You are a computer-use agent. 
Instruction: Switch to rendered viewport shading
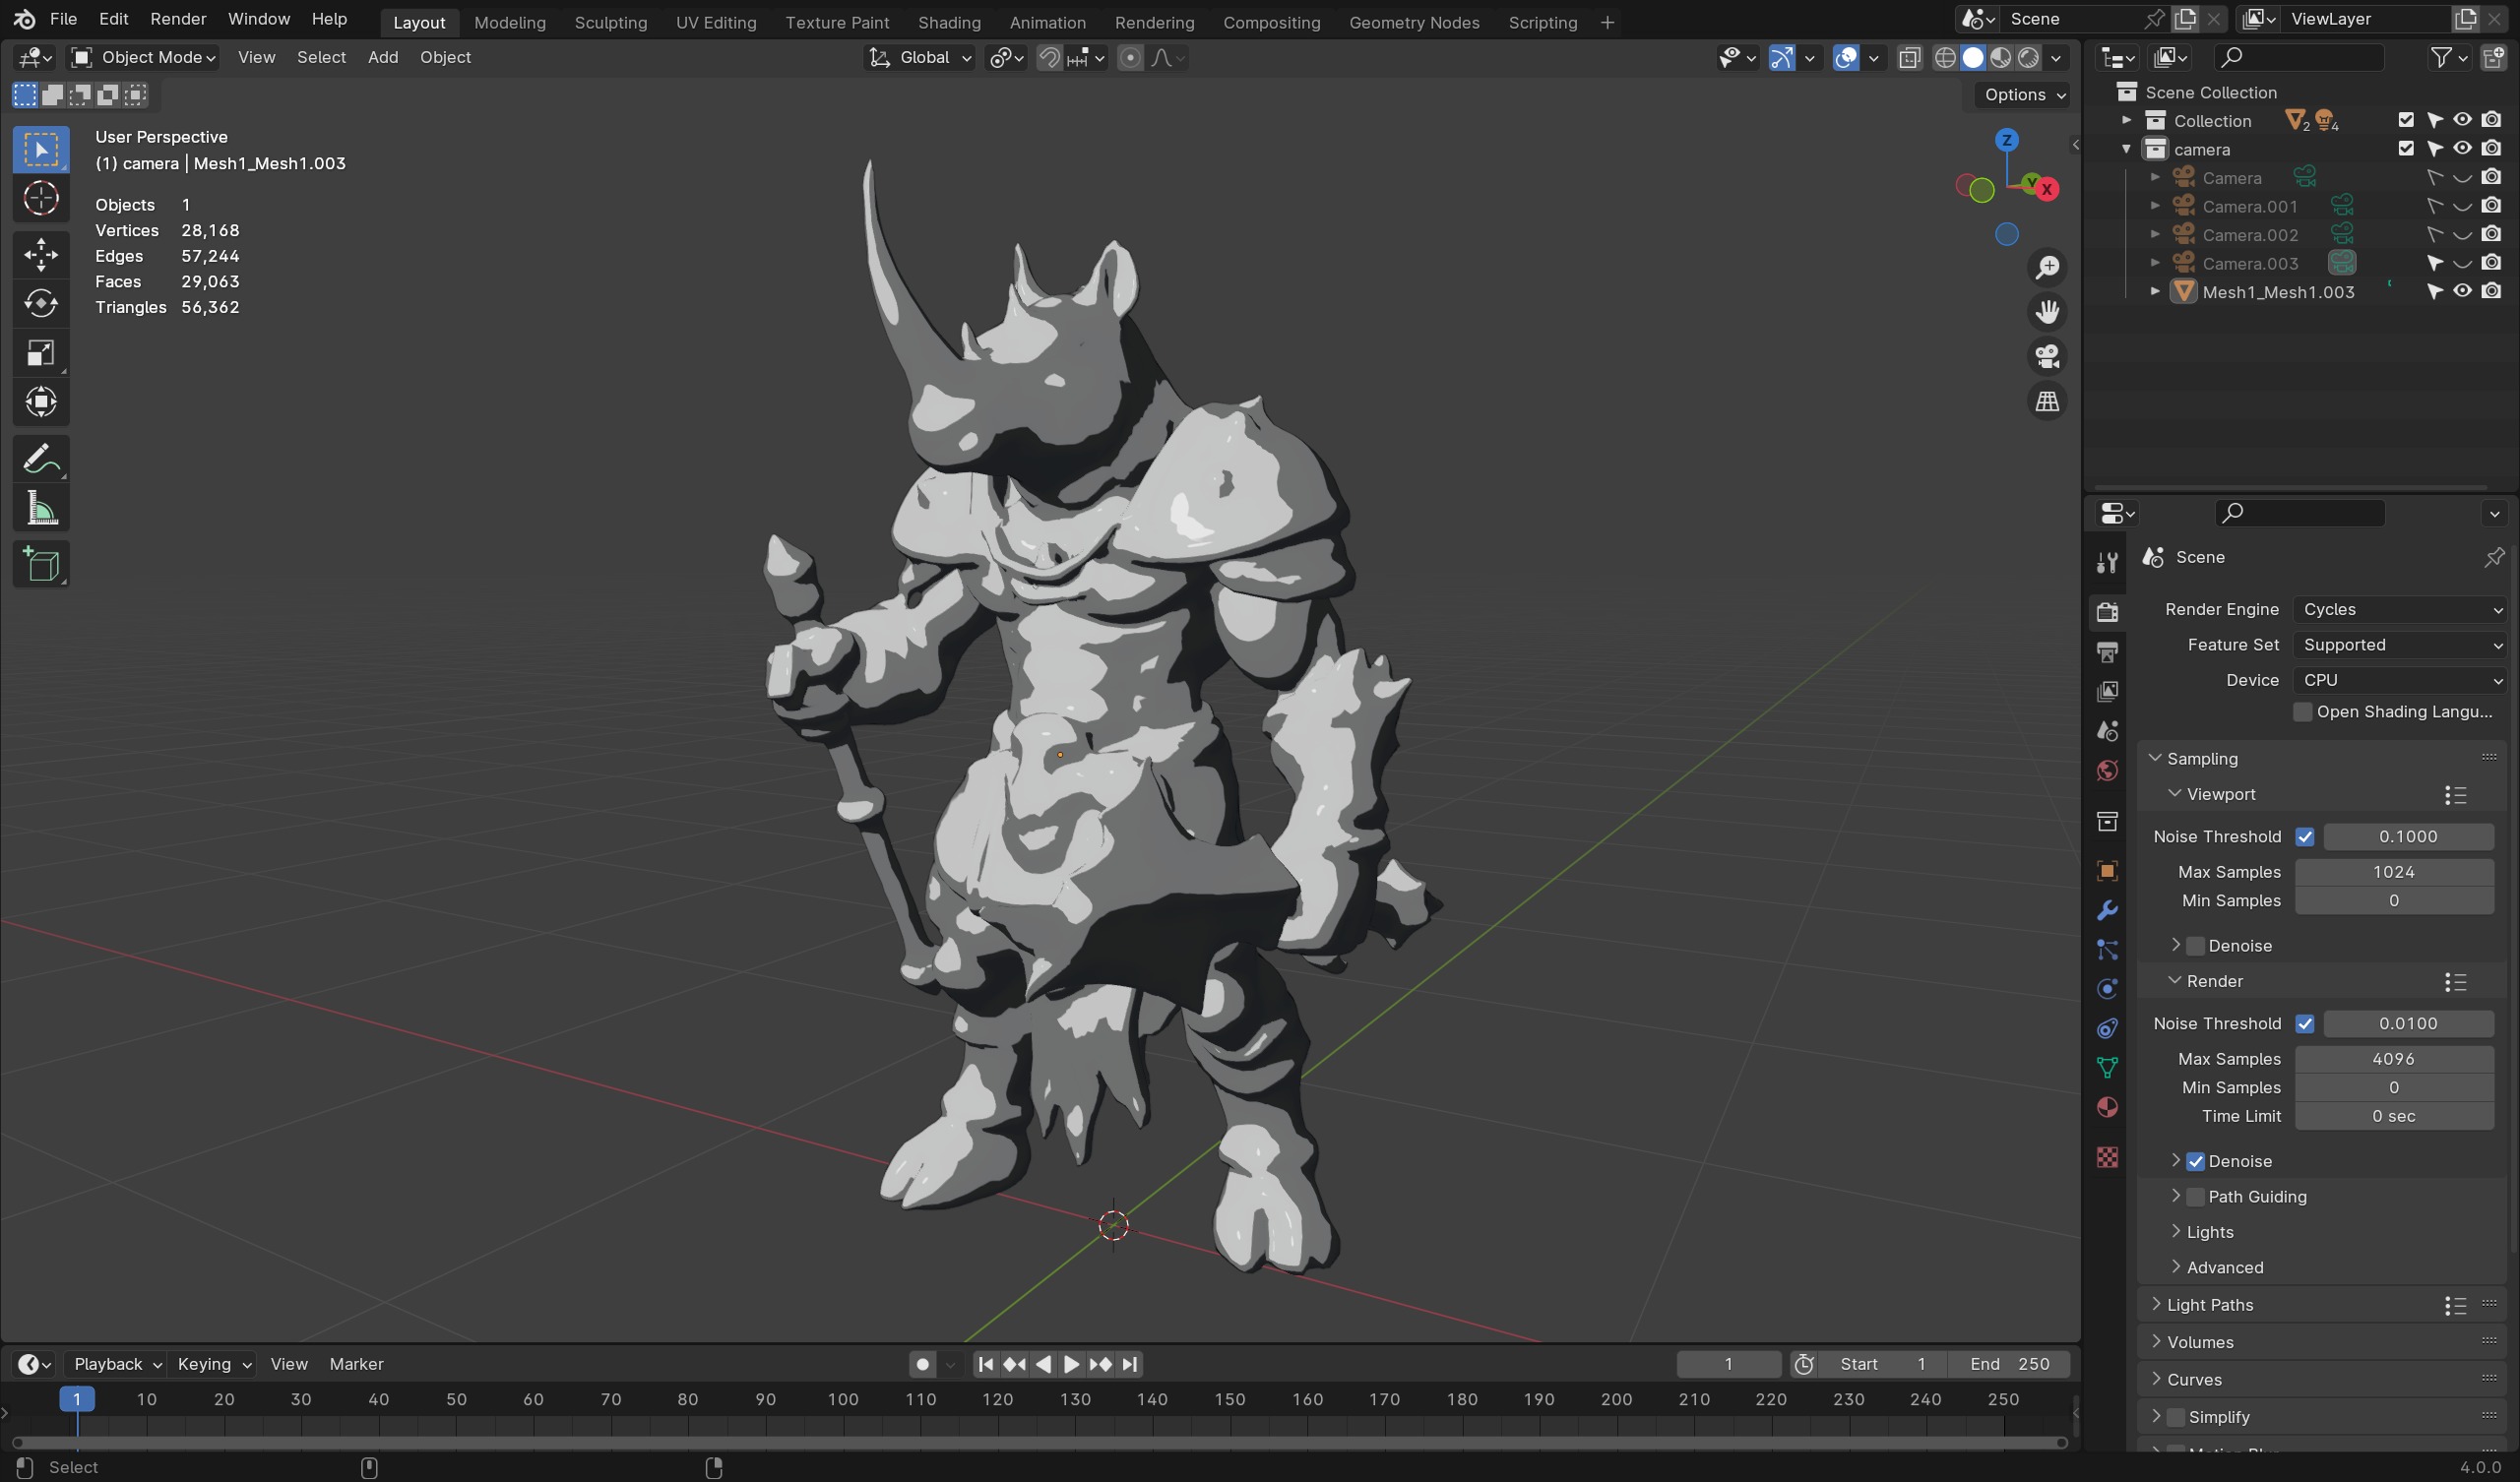2028,58
